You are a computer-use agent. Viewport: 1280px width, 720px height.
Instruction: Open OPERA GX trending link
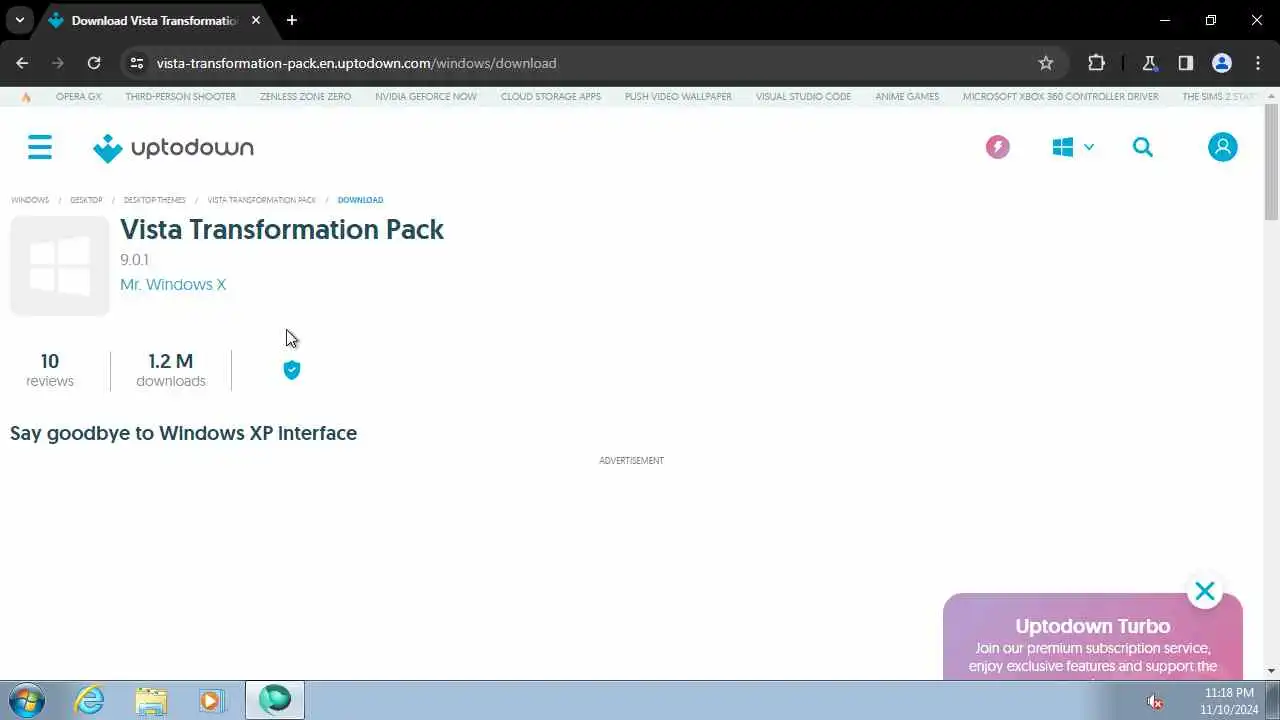click(x=79, y=97)
